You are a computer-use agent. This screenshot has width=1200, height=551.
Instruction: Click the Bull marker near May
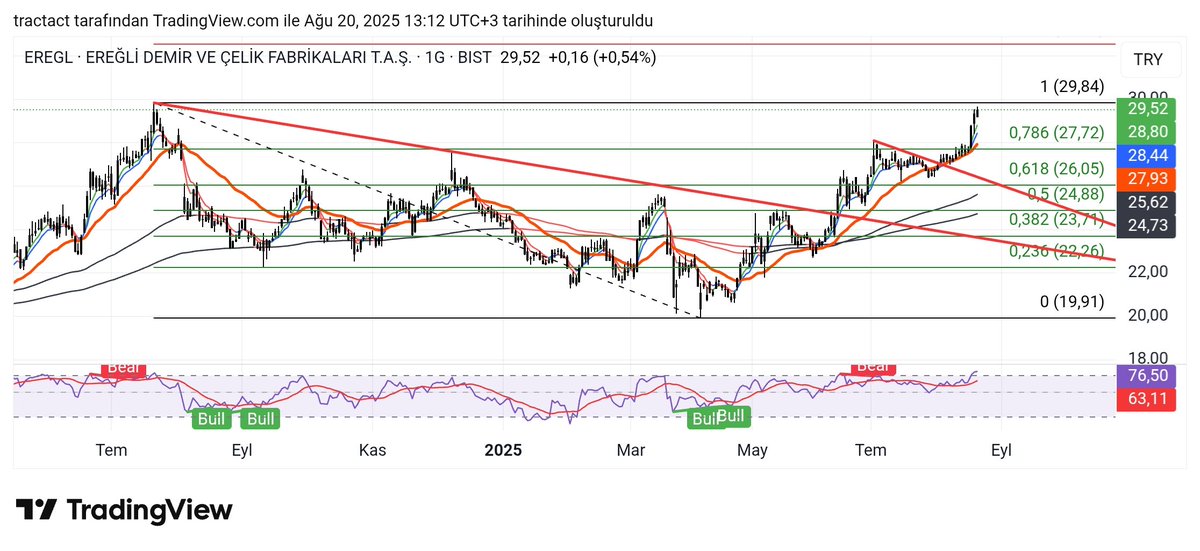pos(732,415)
